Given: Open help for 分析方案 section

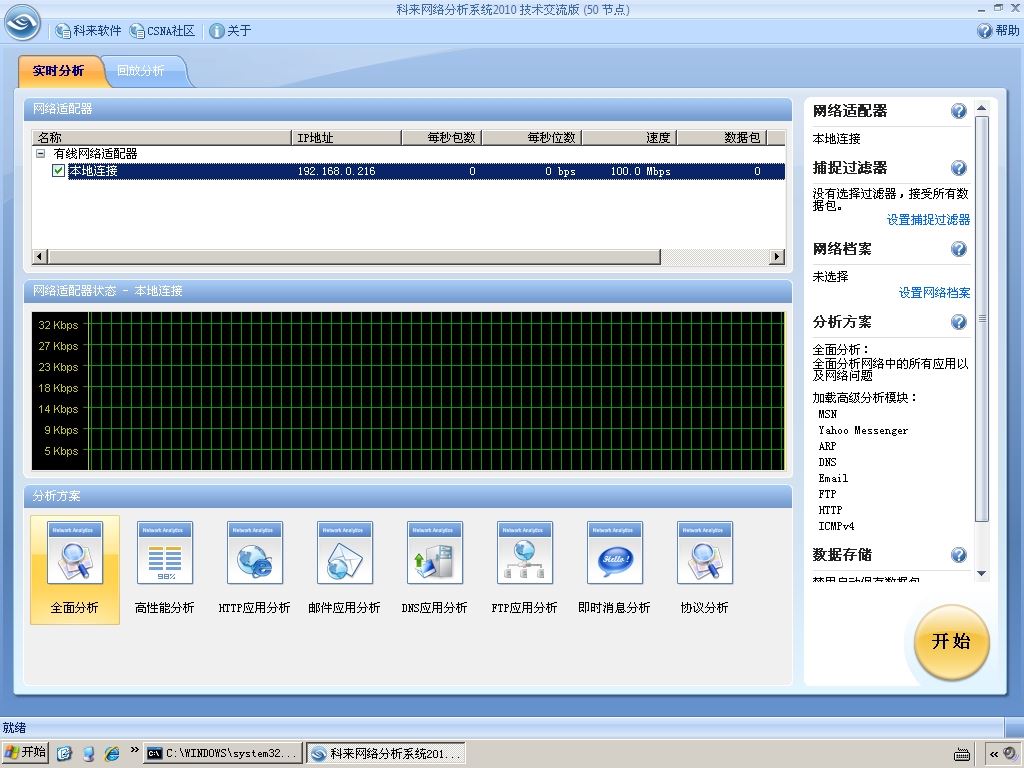Looking at the screenshot, I should (958, 322).
